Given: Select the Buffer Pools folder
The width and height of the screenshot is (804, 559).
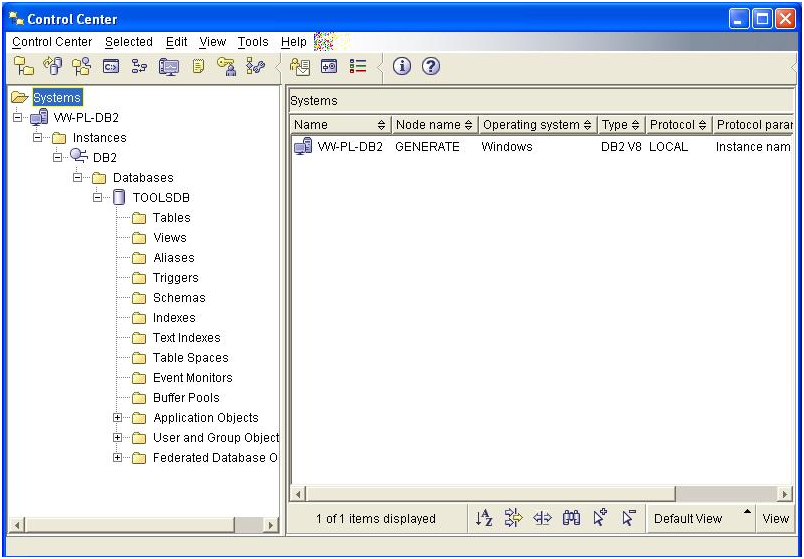Looking at the screenshot, I should (x=176, y=397).
